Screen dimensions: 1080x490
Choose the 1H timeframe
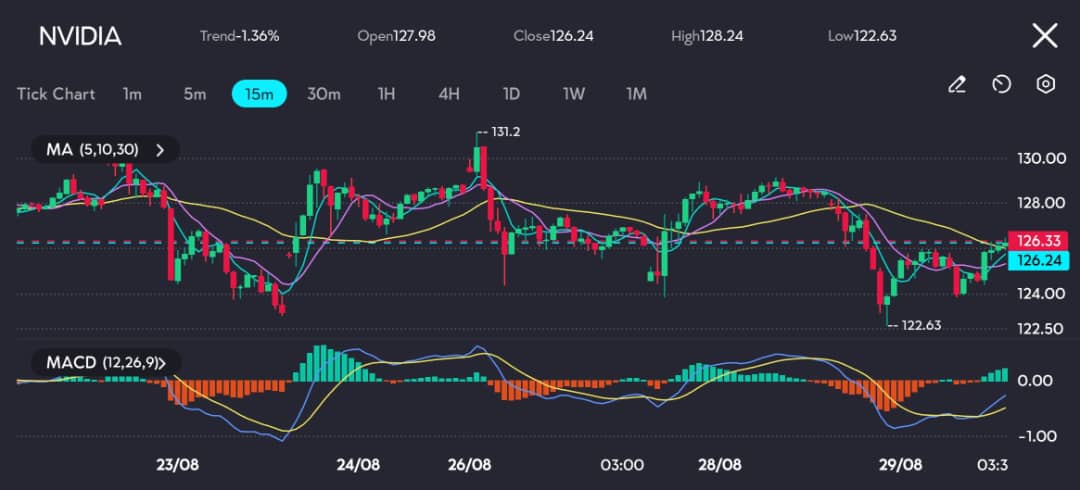387,94
